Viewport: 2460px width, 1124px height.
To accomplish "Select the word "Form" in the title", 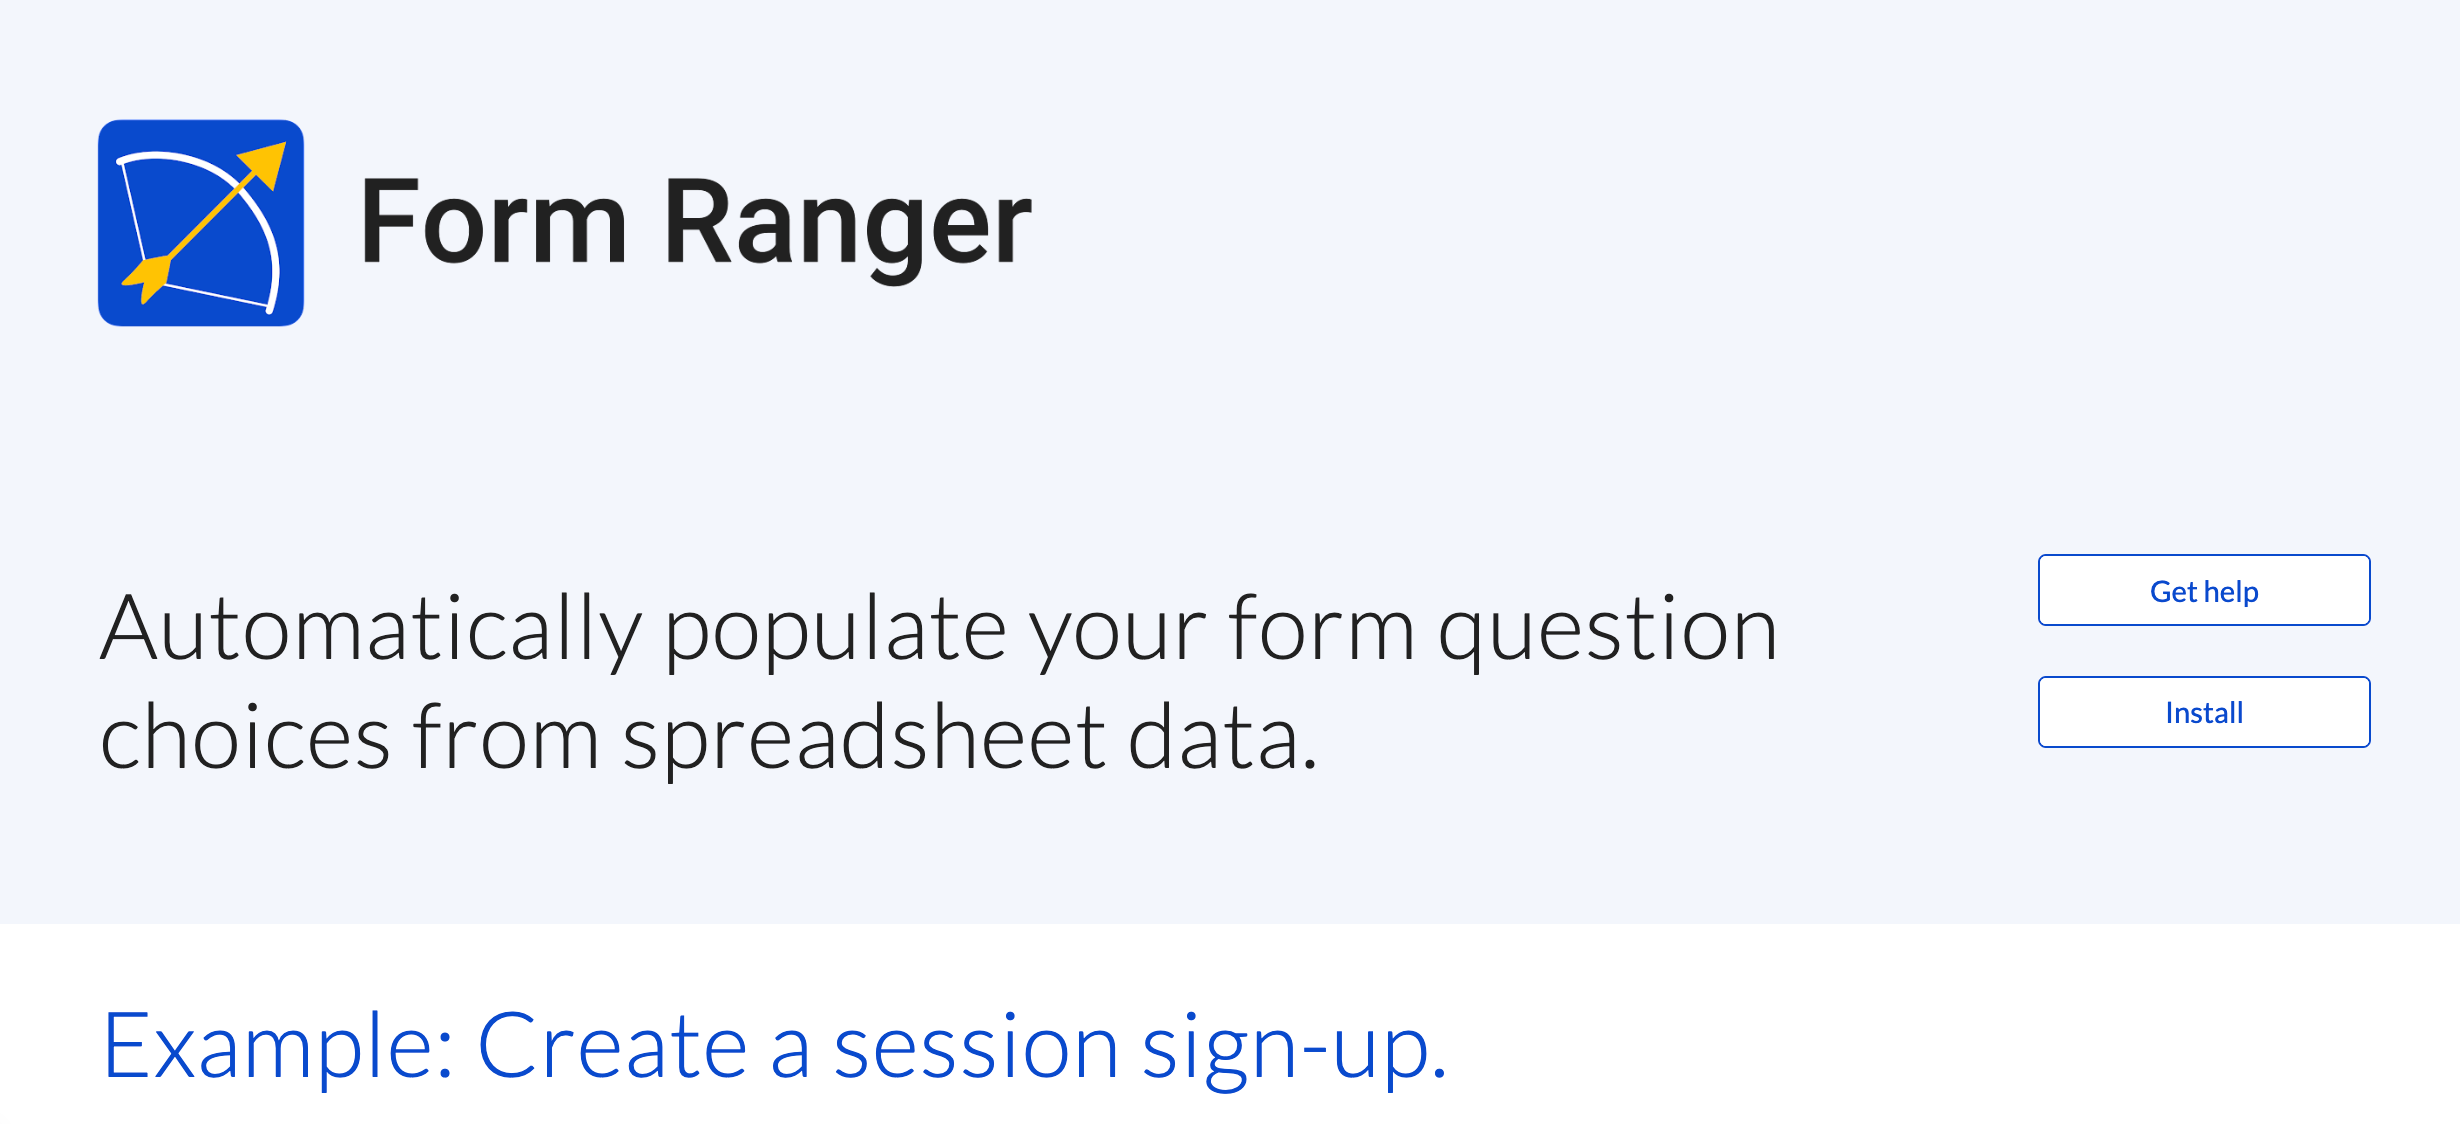I will (494, 221).
